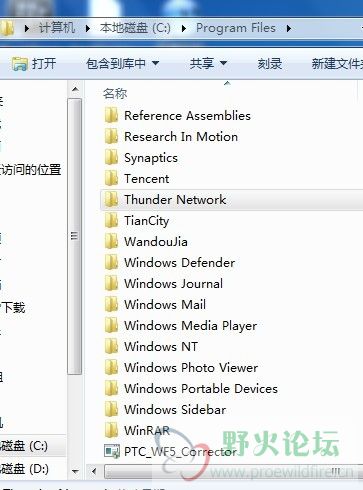Click the PTC_WF5_Corrector file name
Image resolution: width=363 pixels, height=490 pixels.
click(x=180, y=452)
